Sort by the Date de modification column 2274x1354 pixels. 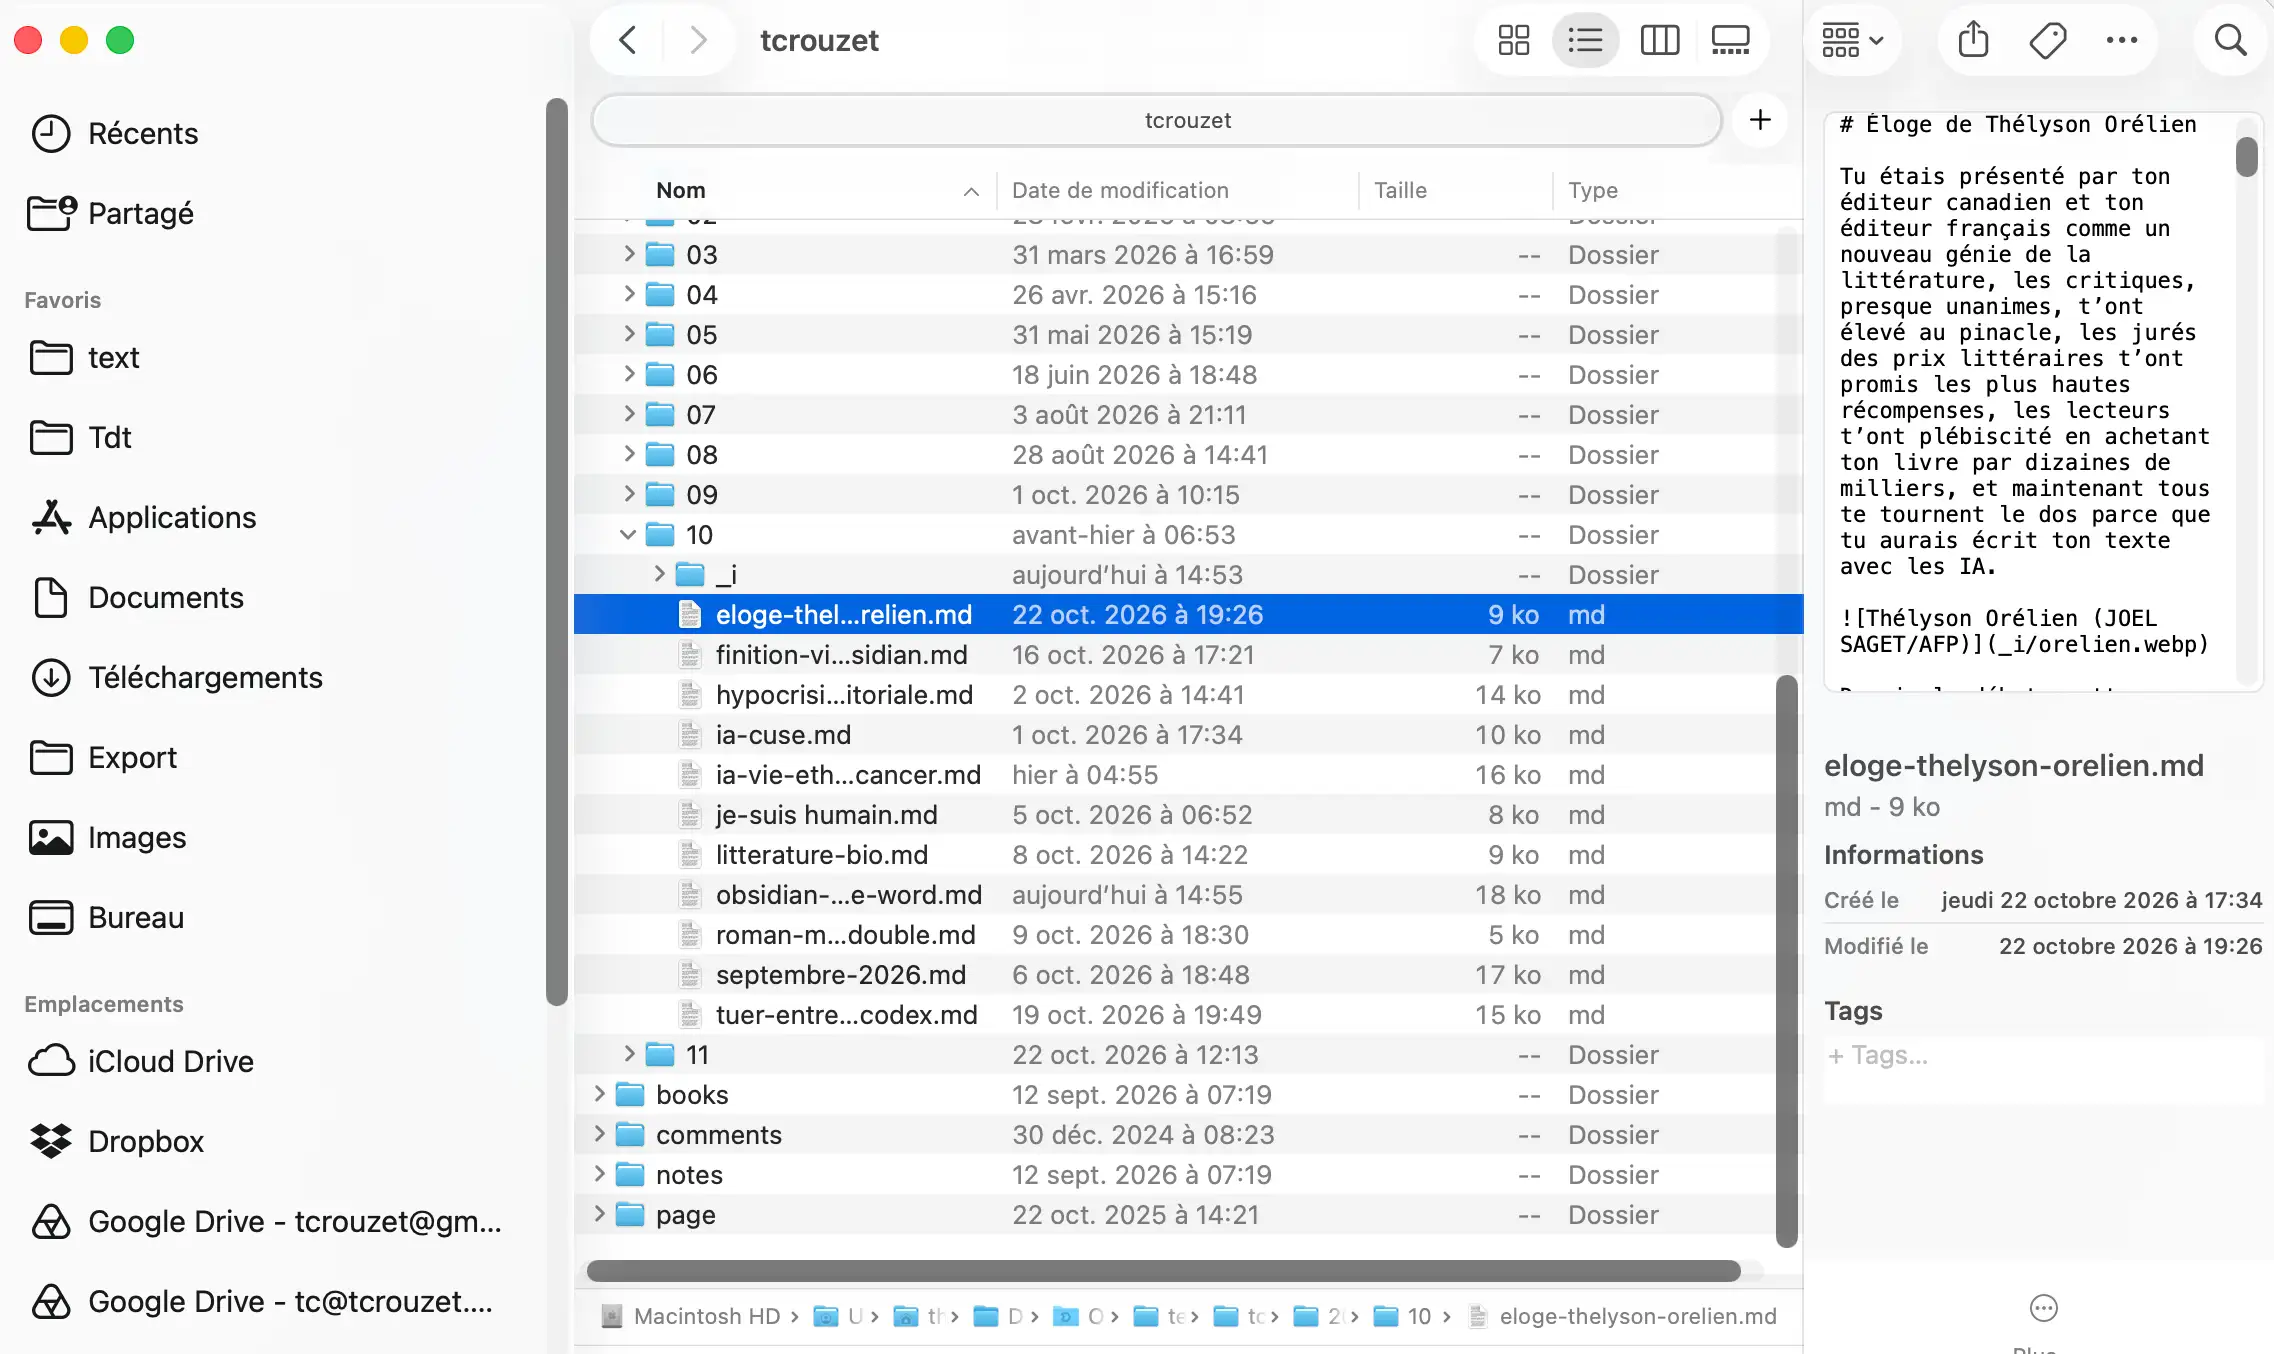[x=1120, y=190]
